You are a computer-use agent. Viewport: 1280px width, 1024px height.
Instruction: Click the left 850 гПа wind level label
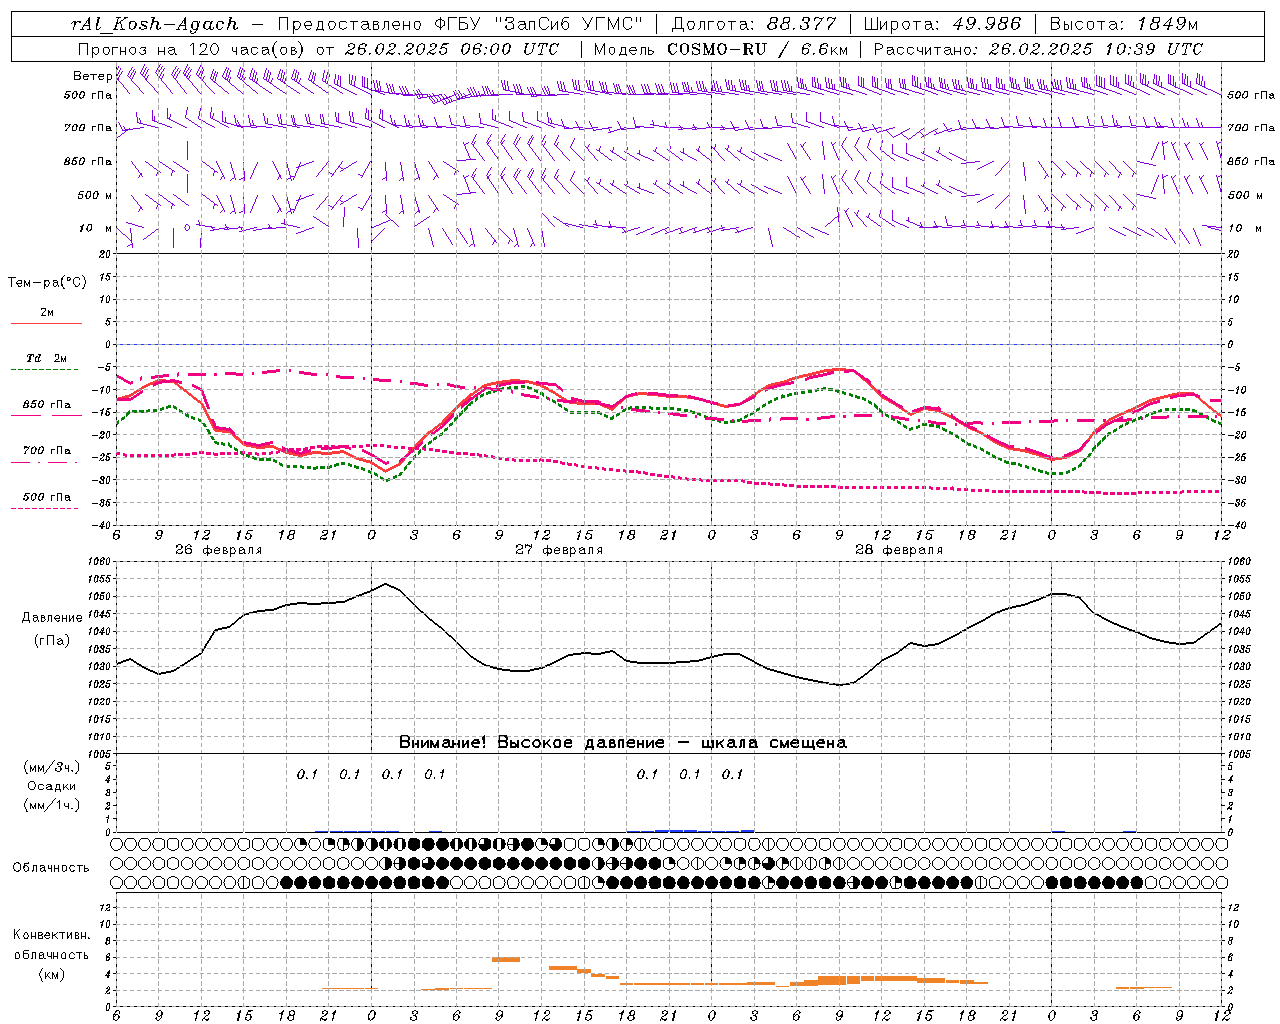[88, 161]
